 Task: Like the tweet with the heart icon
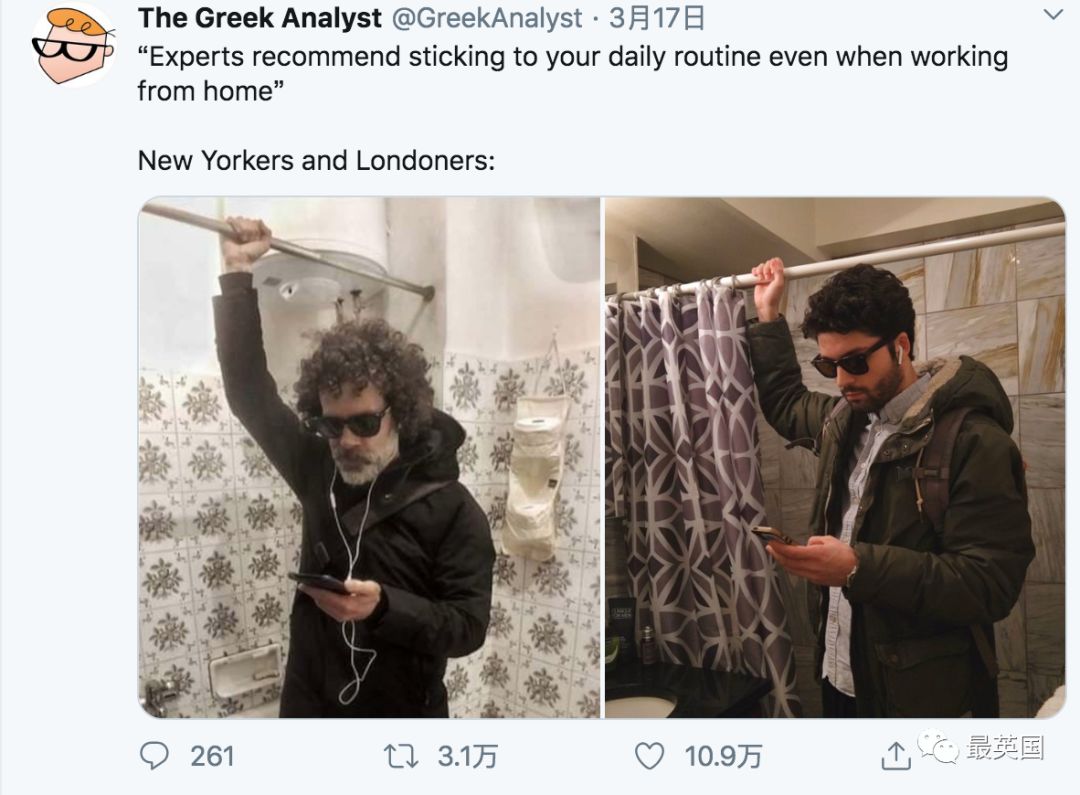[649, 756]
